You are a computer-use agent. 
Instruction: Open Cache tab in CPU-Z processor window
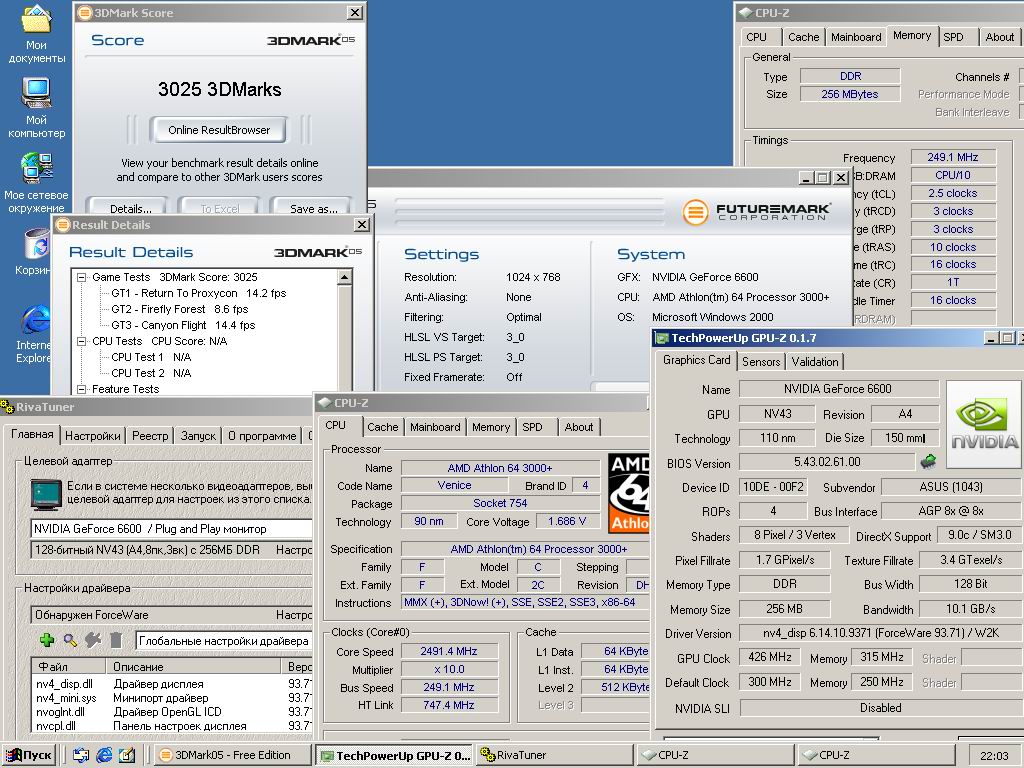[x=382, y=427]
